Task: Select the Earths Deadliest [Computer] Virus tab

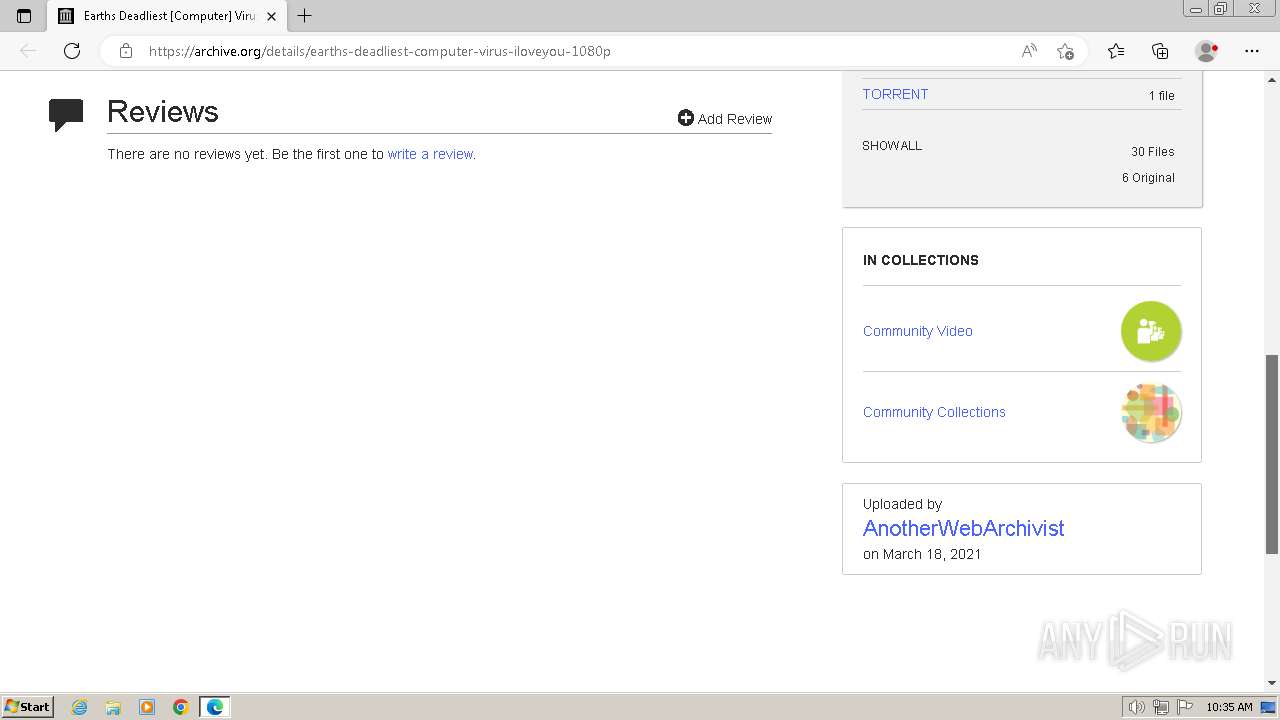Action: [168, 16]
